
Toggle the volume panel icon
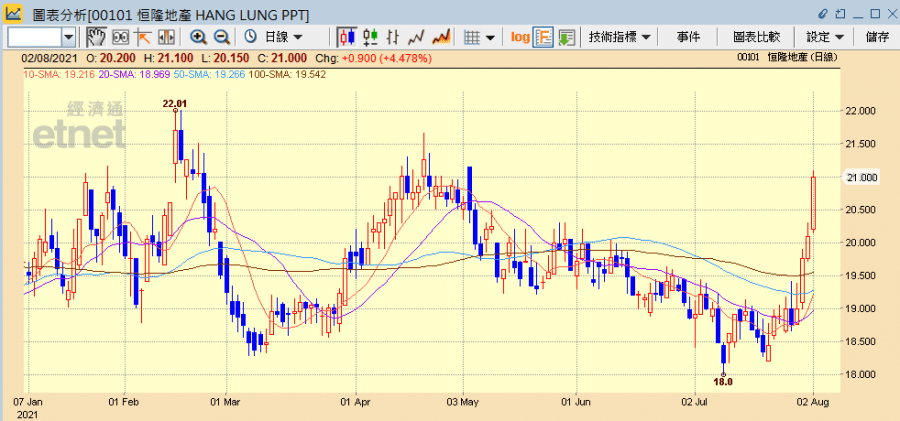pos(567,37)
